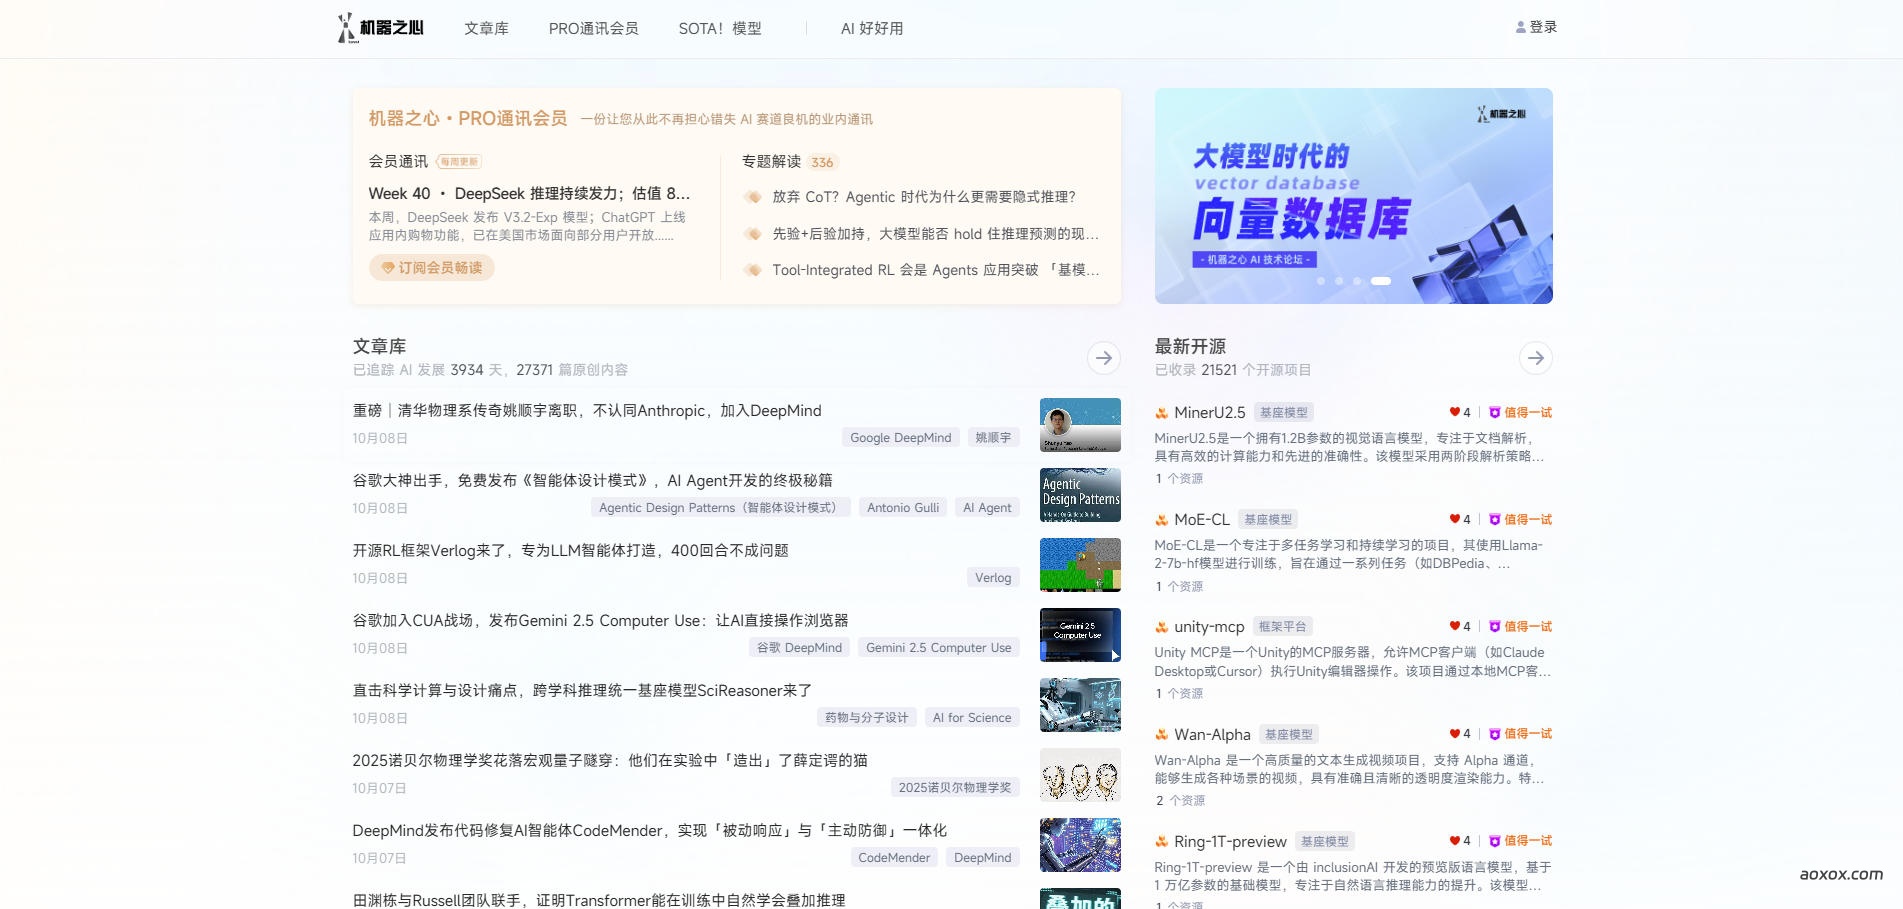The width and height of the screenshot is (1903, 909).
Task: Click the purple 值得一试 shield beside MinerU2.5
Action: 1495,412
